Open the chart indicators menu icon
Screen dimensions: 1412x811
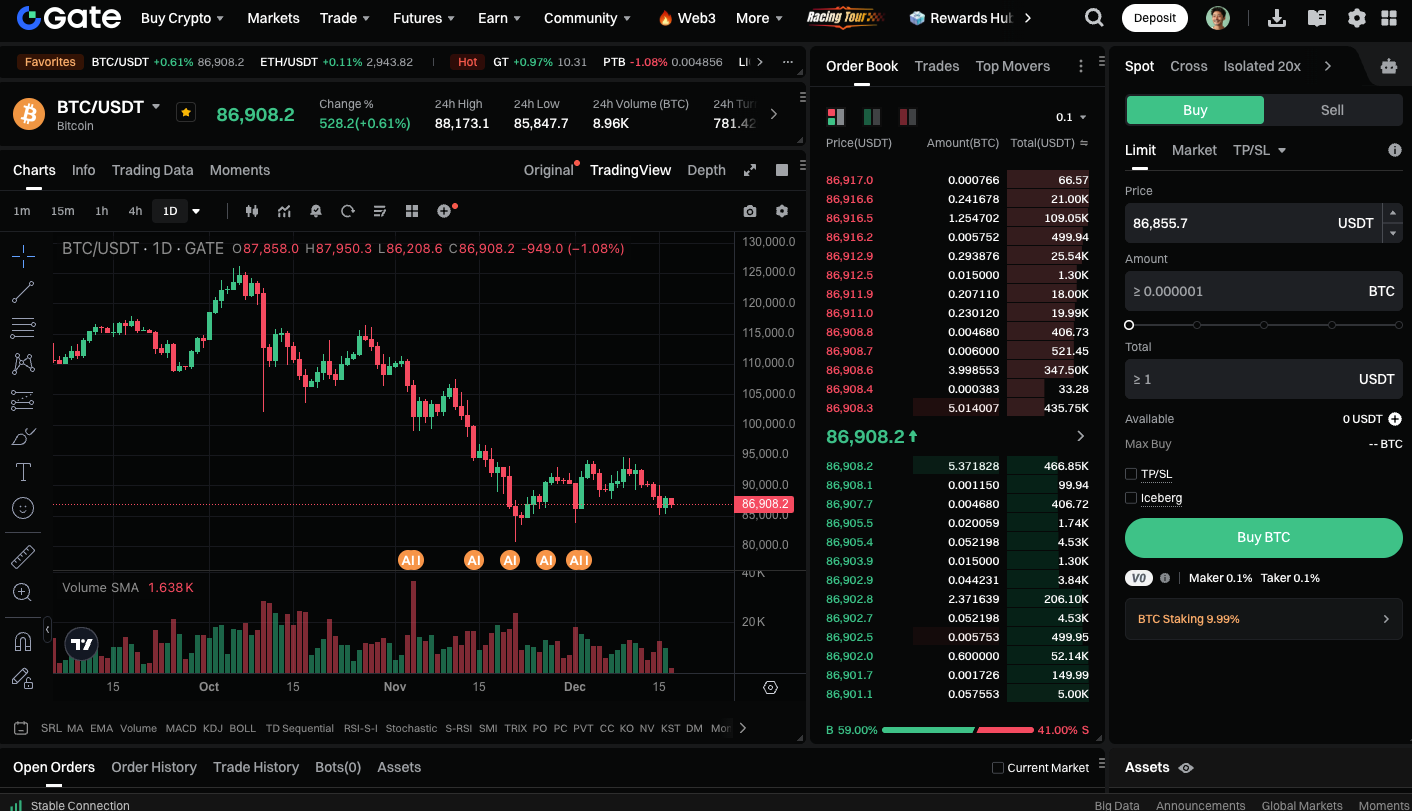pos(284,211)
